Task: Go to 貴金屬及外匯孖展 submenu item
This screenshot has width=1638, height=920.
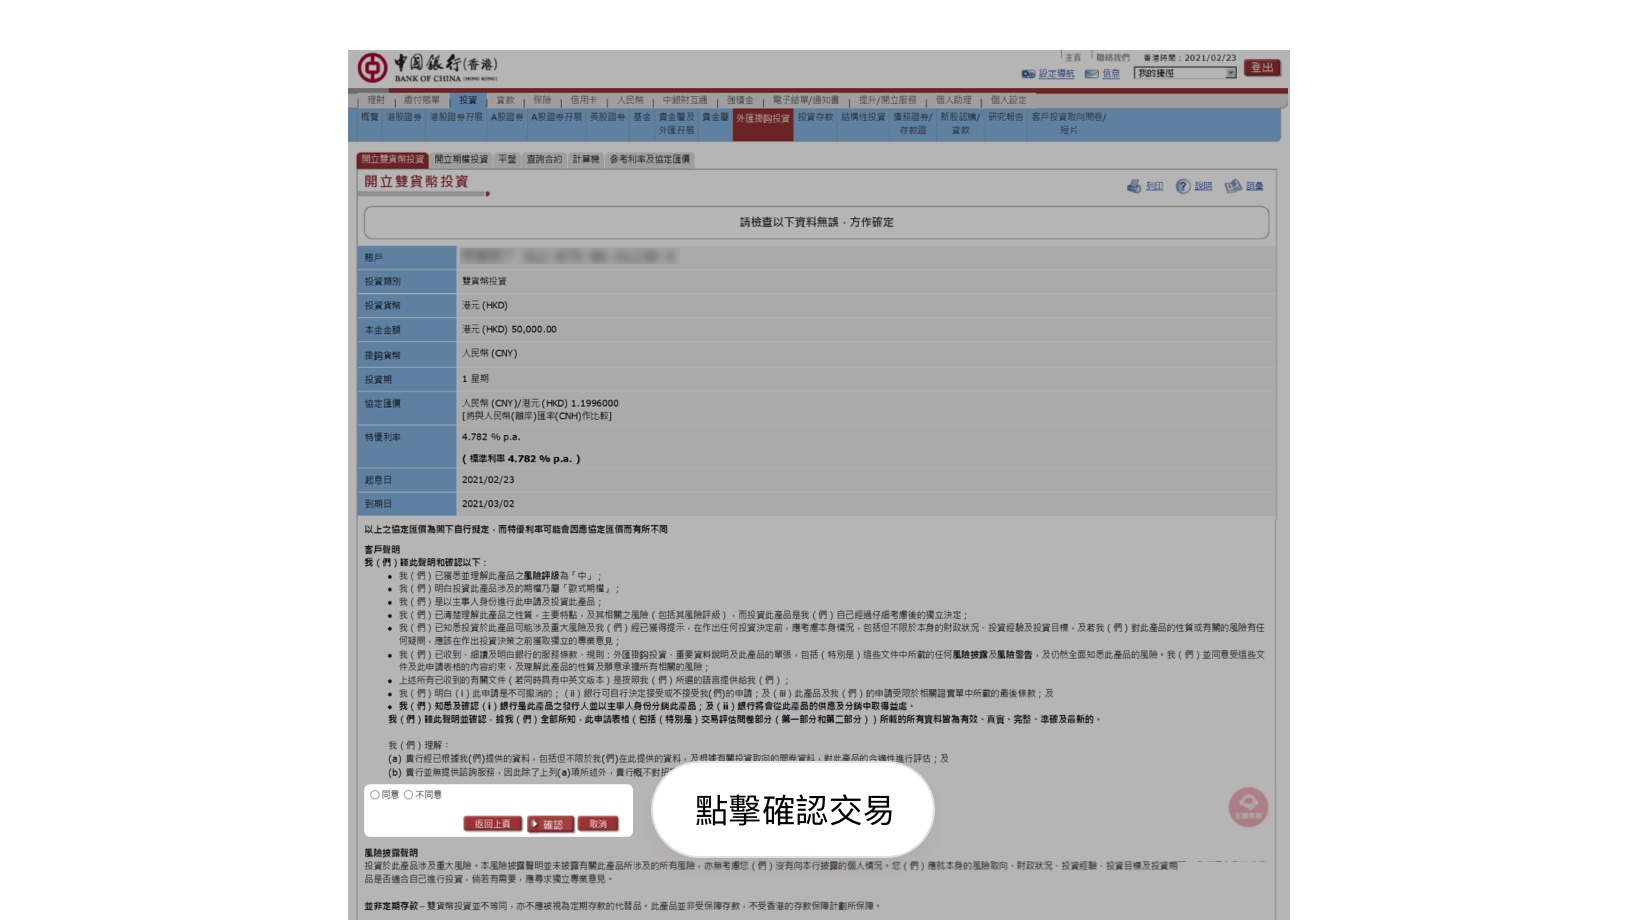Action: tap(677, 123)
